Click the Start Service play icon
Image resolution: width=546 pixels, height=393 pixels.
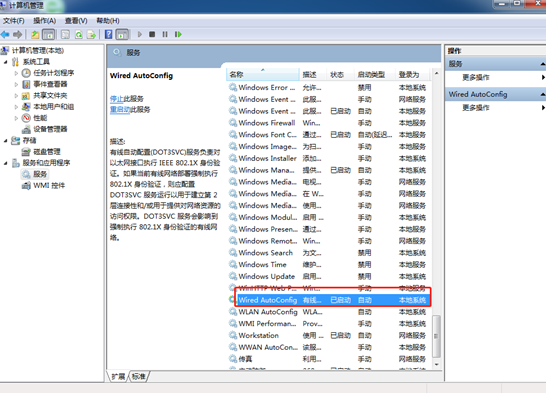pos(140,34)
